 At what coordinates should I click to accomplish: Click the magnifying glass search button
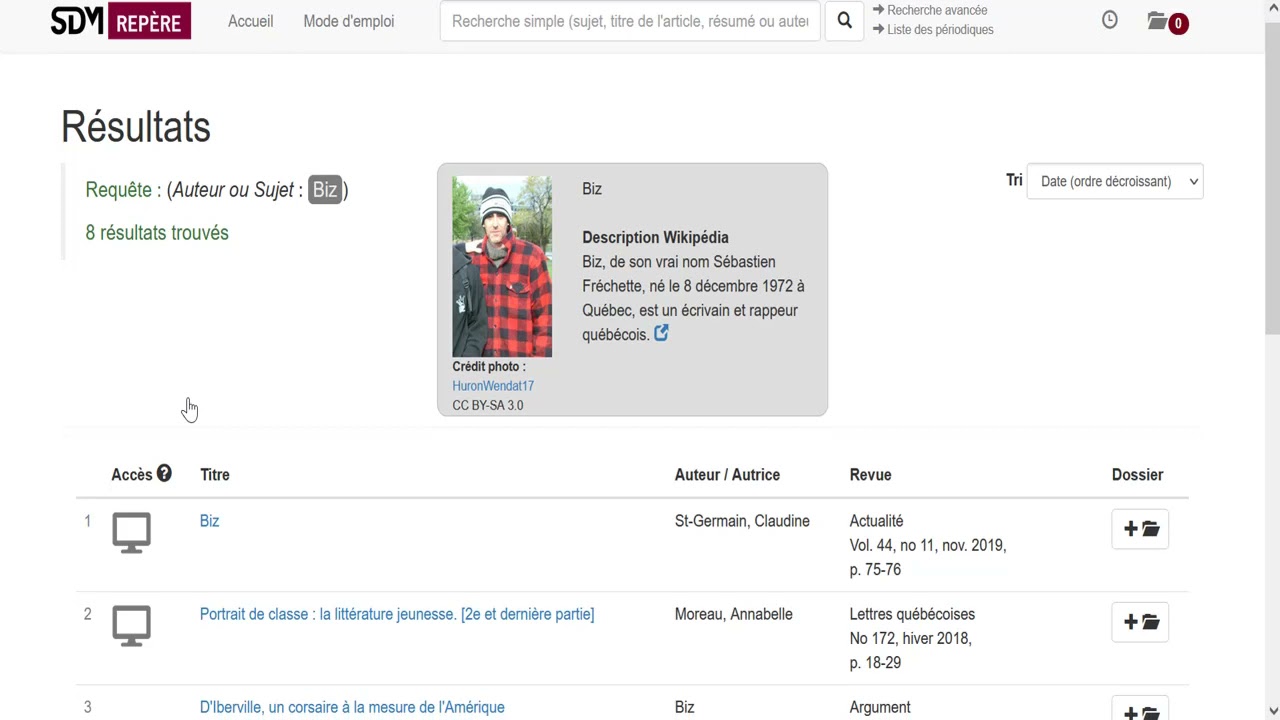pos(845,21)
